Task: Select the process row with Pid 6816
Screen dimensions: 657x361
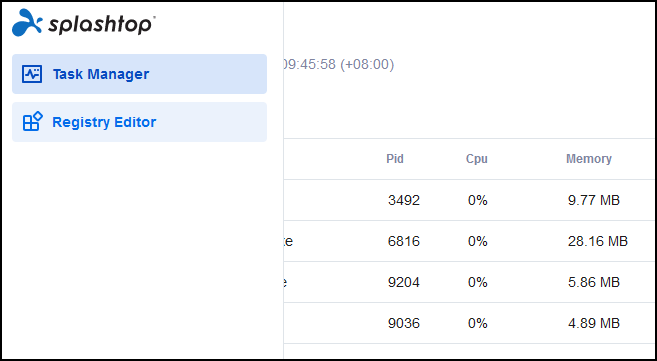Action: tap(468, 241)
